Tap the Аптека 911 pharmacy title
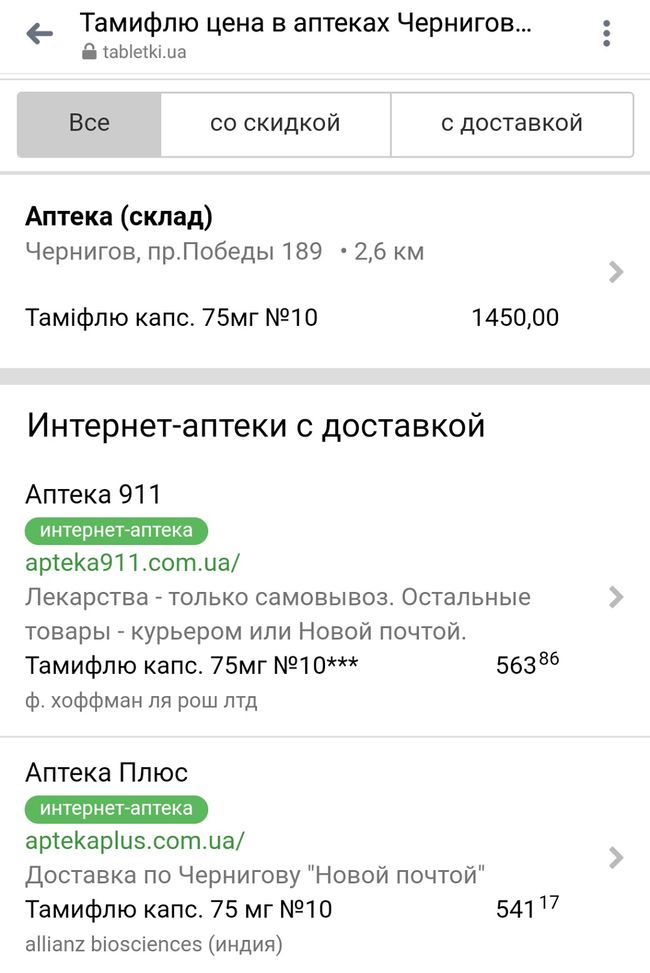The image size is (650, 973). click(93, 494)
